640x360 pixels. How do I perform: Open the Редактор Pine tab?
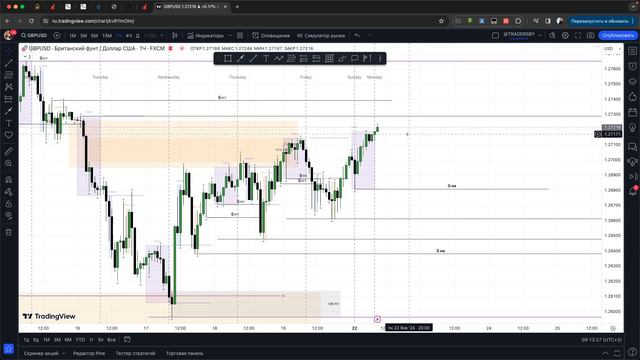89,353
